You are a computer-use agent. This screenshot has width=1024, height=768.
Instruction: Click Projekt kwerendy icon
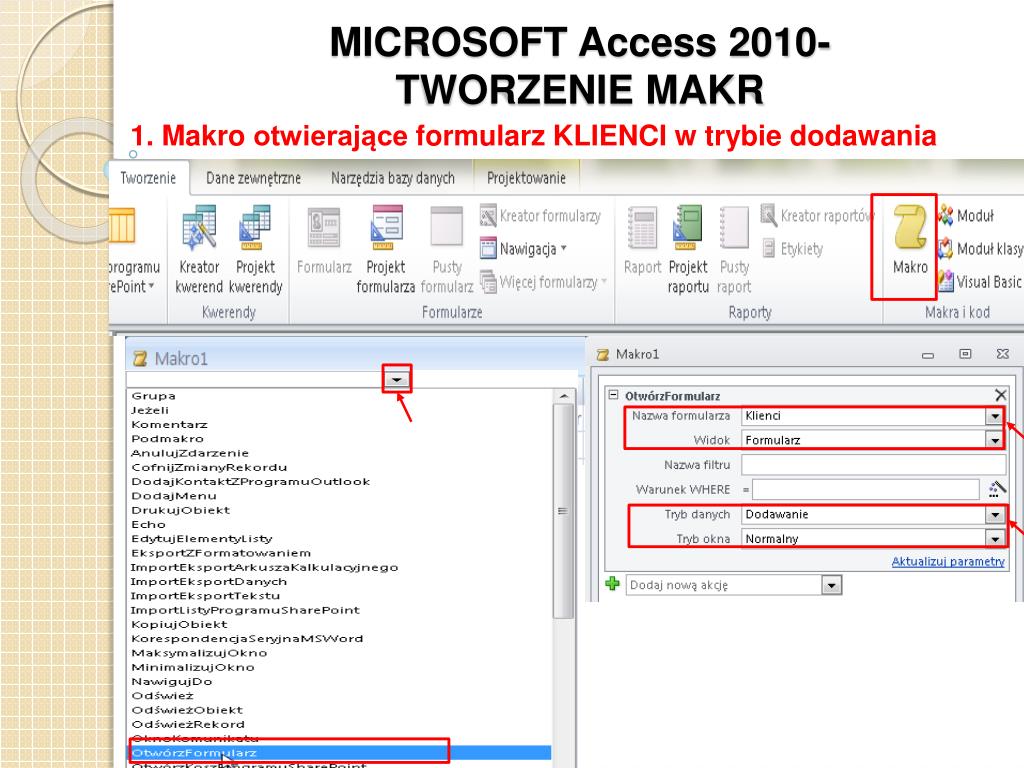point(255,249)
